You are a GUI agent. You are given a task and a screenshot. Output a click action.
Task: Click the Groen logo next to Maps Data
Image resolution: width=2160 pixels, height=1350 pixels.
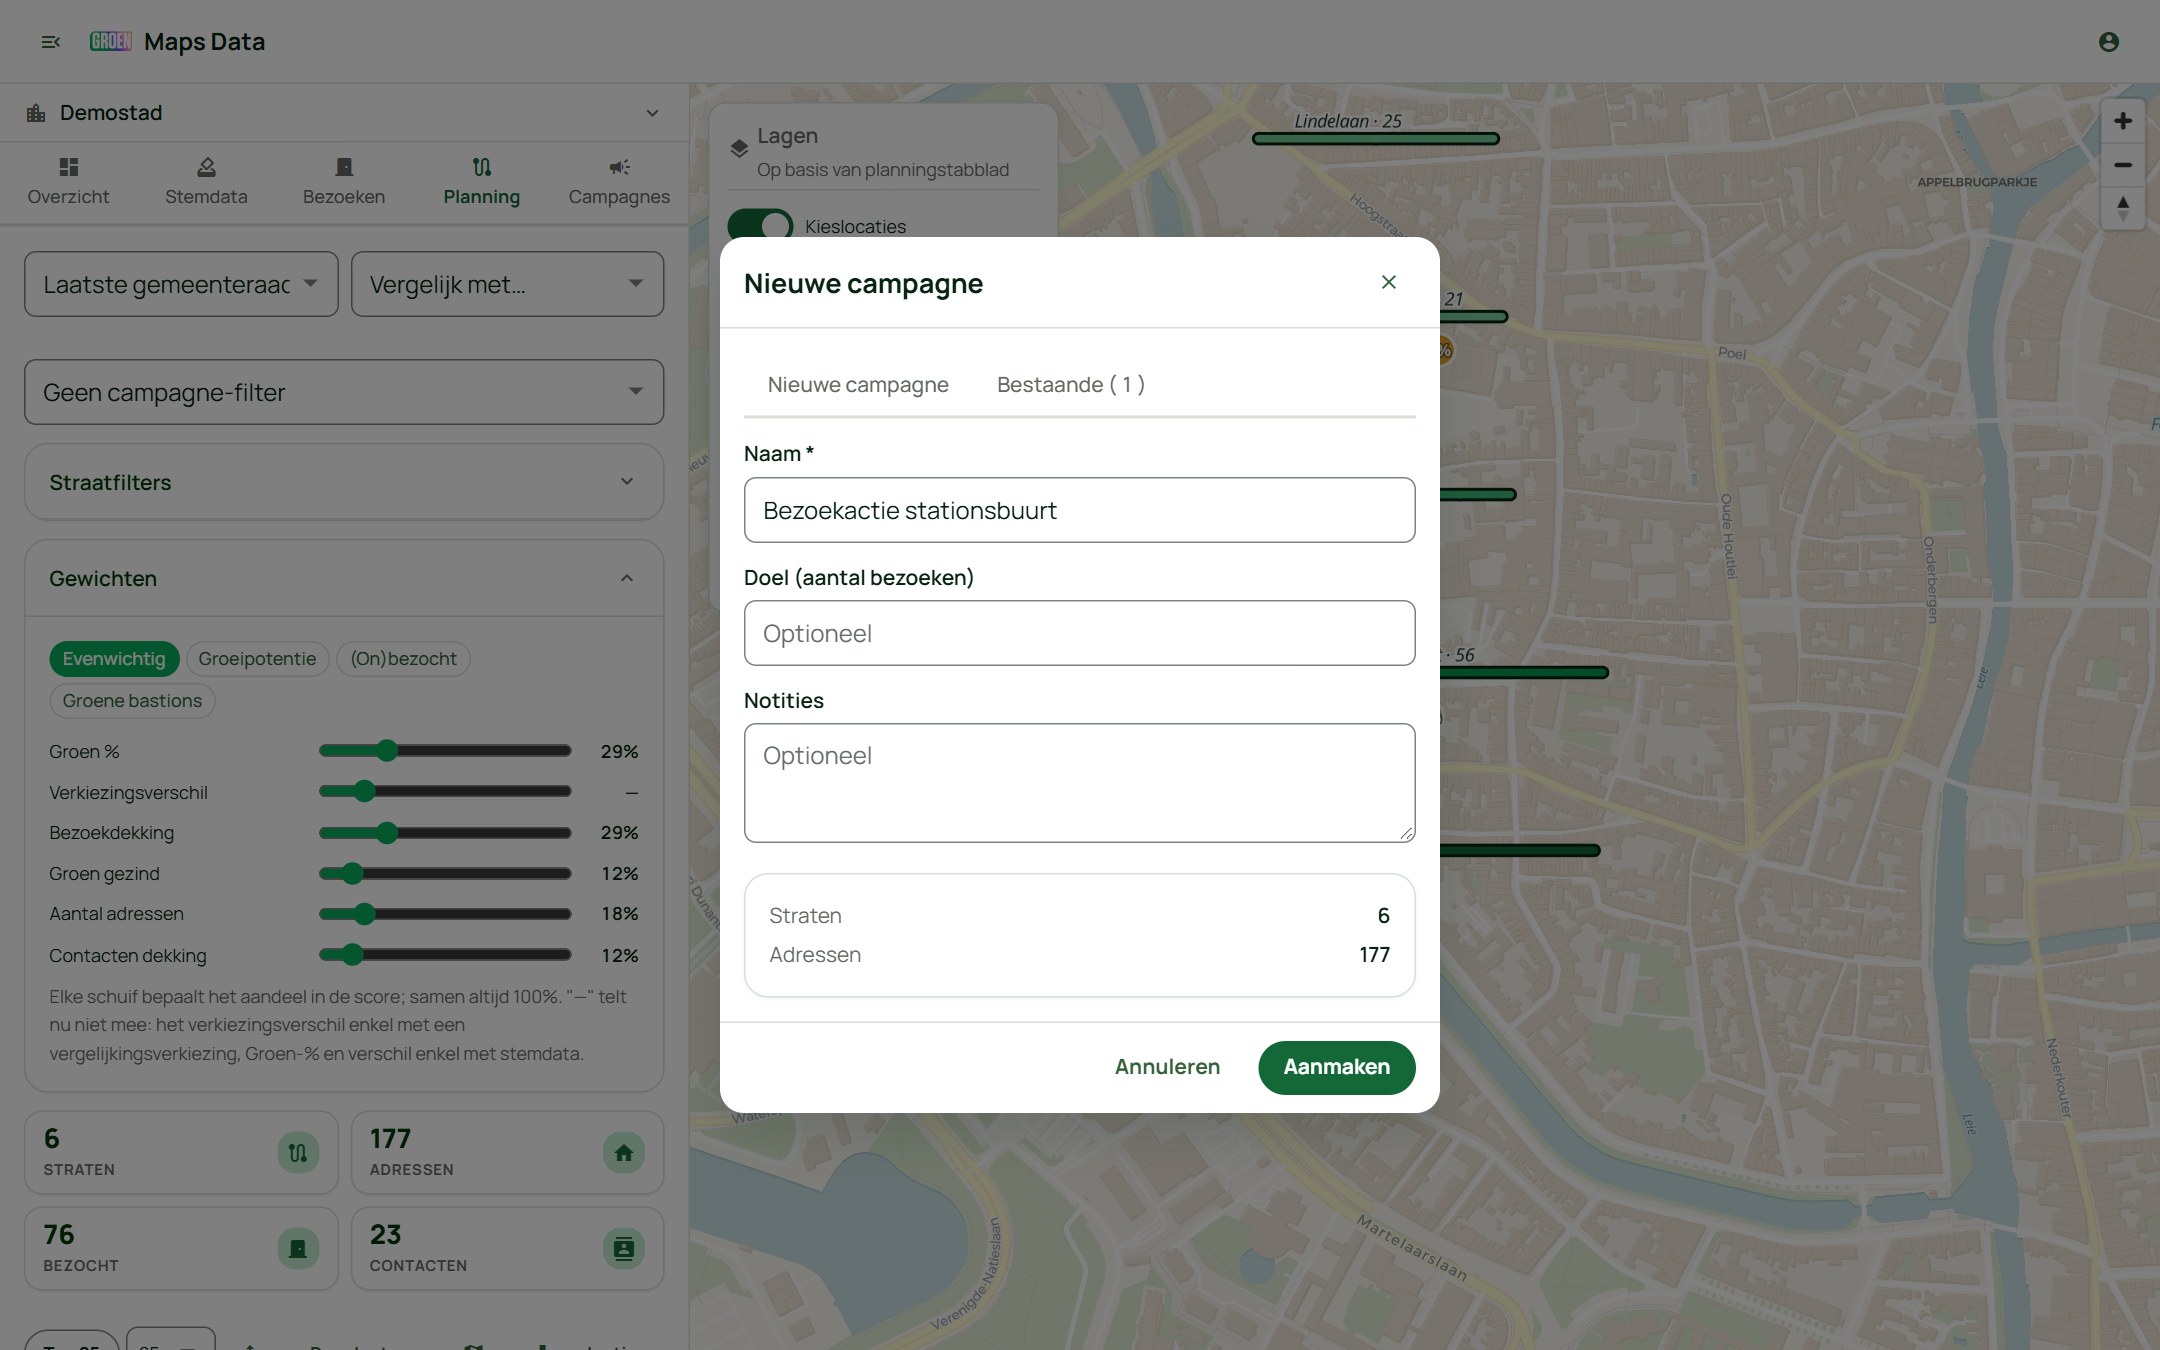pos(110,41)
